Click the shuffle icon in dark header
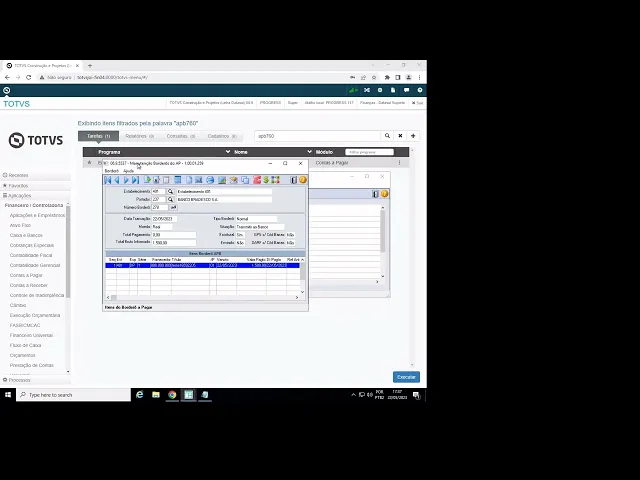The image size is (640, 480). [367, 90]
